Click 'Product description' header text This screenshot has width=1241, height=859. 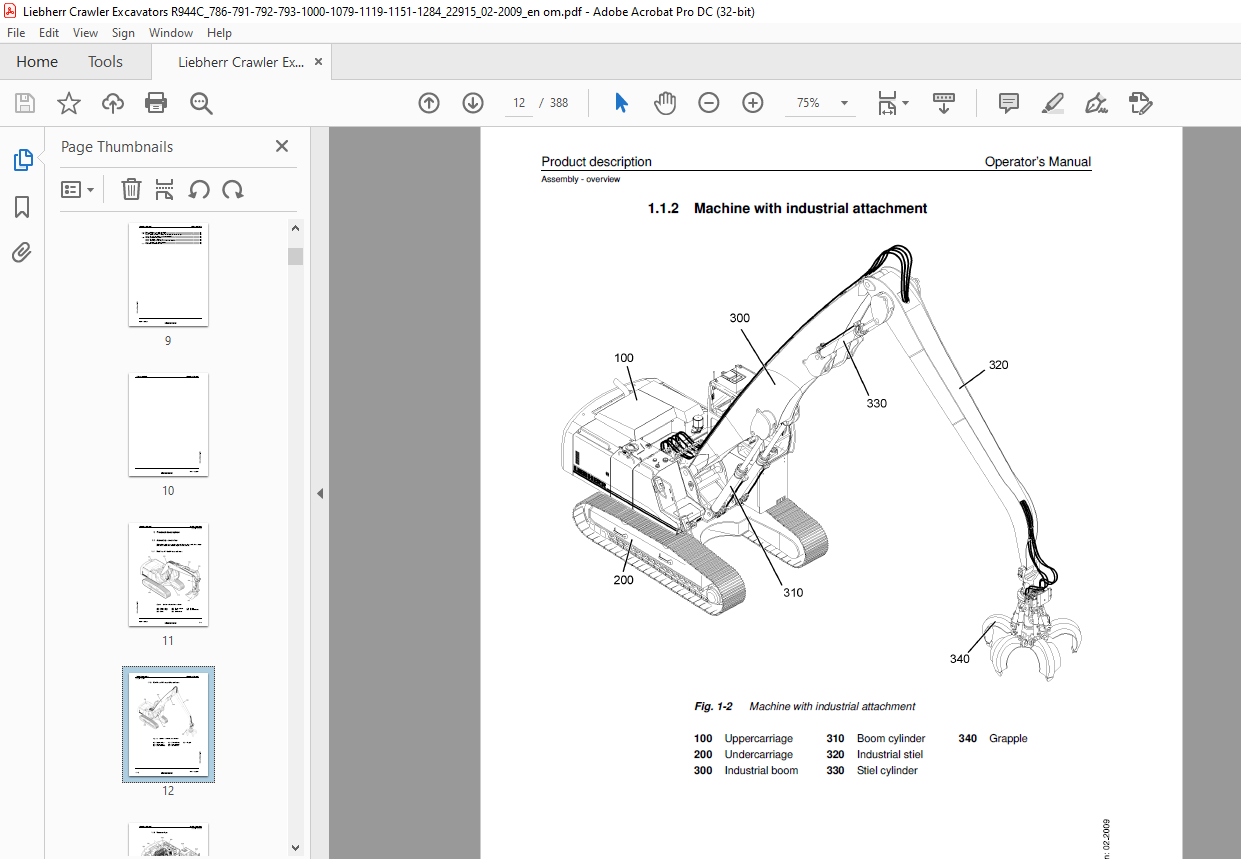click(x=596, y=162)
